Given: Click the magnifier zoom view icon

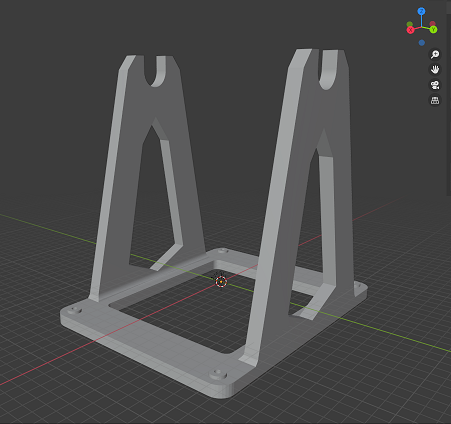Looking at the screenshot, I should tap(435, 54).
